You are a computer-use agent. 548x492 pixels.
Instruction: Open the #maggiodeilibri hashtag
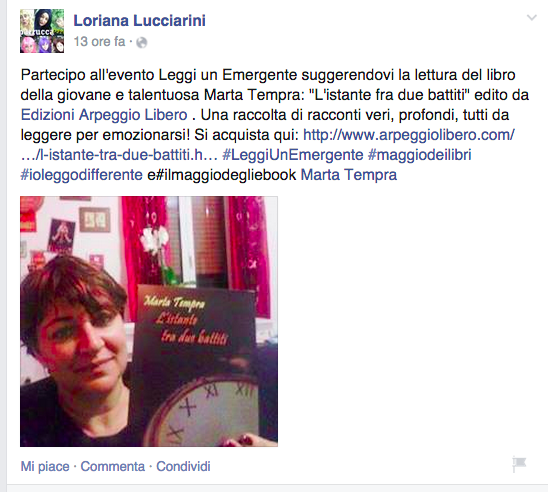tap(420, 155)
